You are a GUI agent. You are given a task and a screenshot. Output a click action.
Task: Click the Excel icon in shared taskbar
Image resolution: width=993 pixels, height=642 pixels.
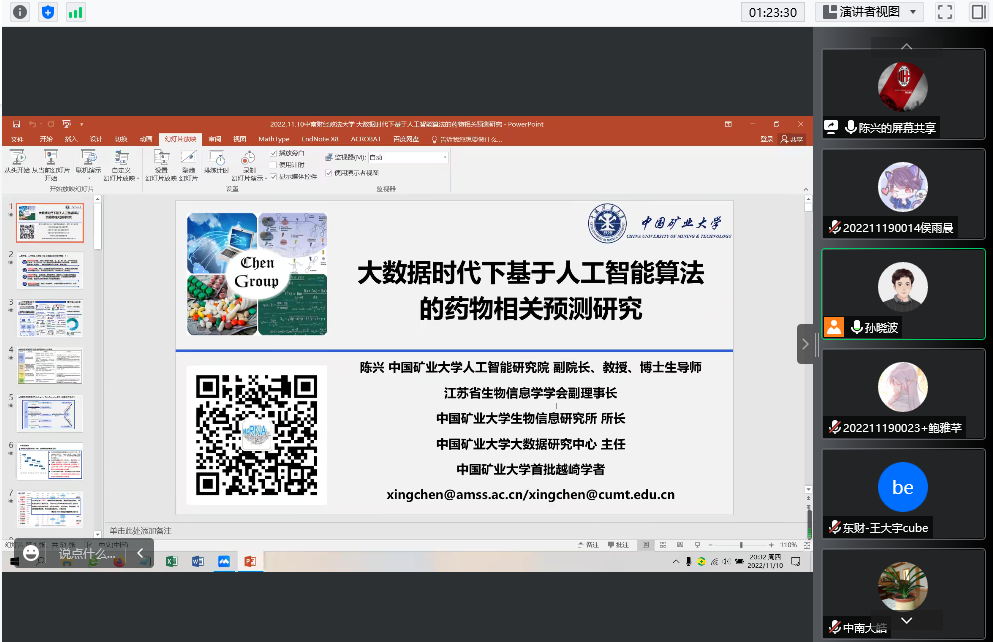(170, 562)
